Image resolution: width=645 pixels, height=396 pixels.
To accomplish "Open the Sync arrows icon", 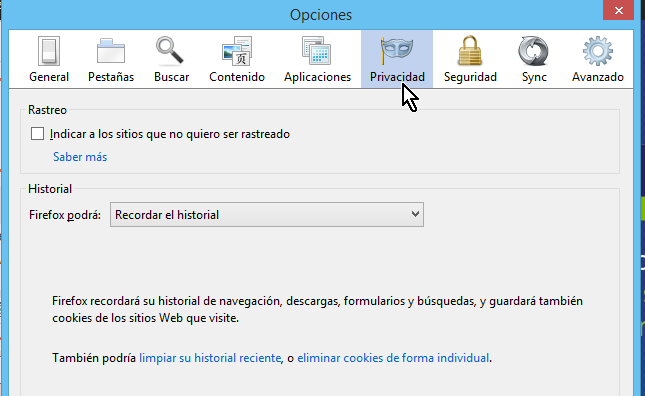I will [534, 51].
